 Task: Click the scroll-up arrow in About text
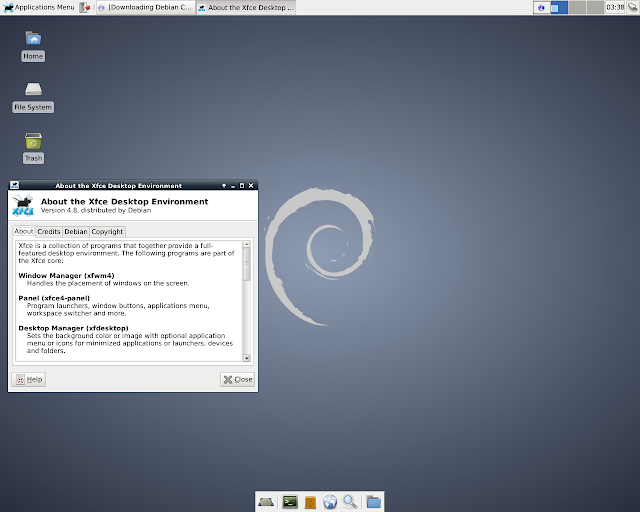point(247,244)
